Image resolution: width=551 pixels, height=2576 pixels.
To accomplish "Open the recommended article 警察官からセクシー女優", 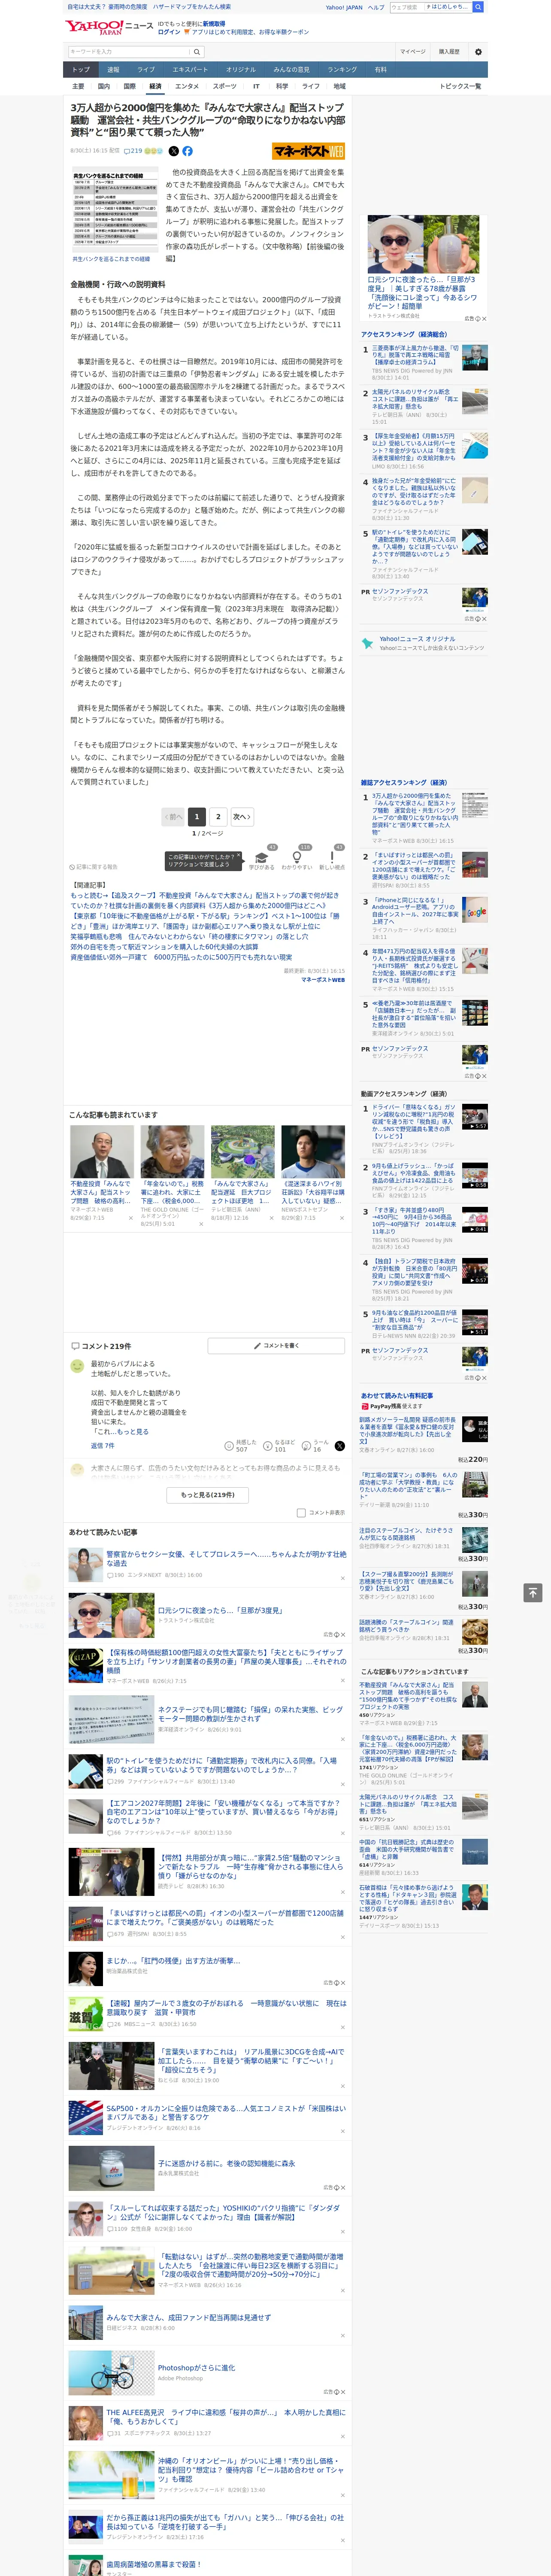I will point(226,1558).
